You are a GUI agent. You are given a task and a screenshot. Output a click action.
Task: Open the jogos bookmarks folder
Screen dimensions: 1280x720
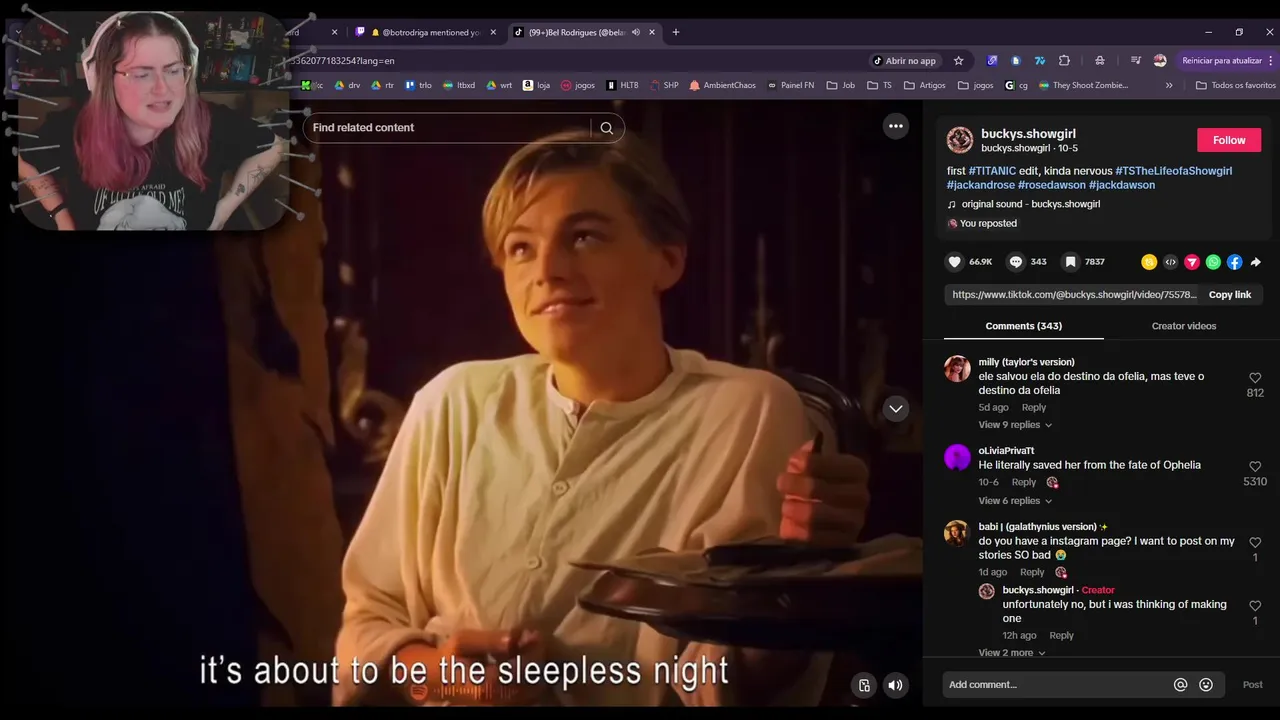[x=976, y=85]
